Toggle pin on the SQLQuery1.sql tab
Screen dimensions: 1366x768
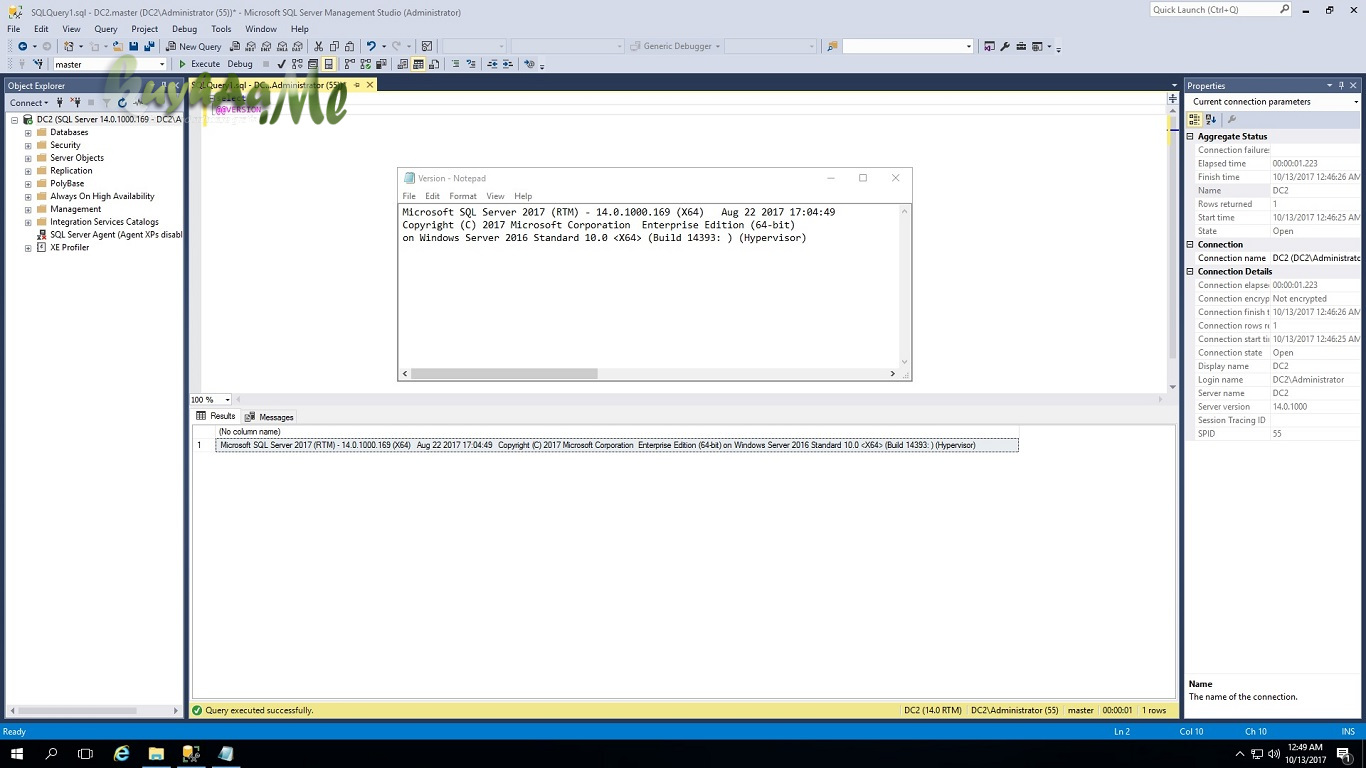tap(357, 85)
